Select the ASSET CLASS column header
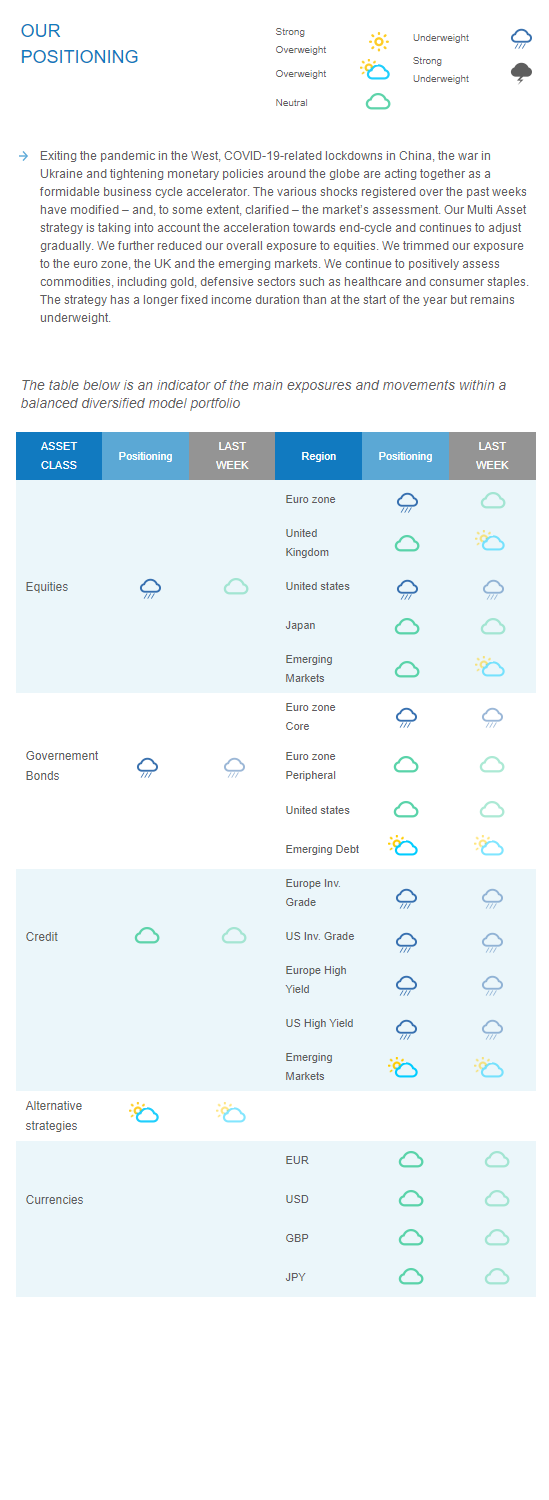The width and height of the screenshot is (549, 1500). coord(59,456)
